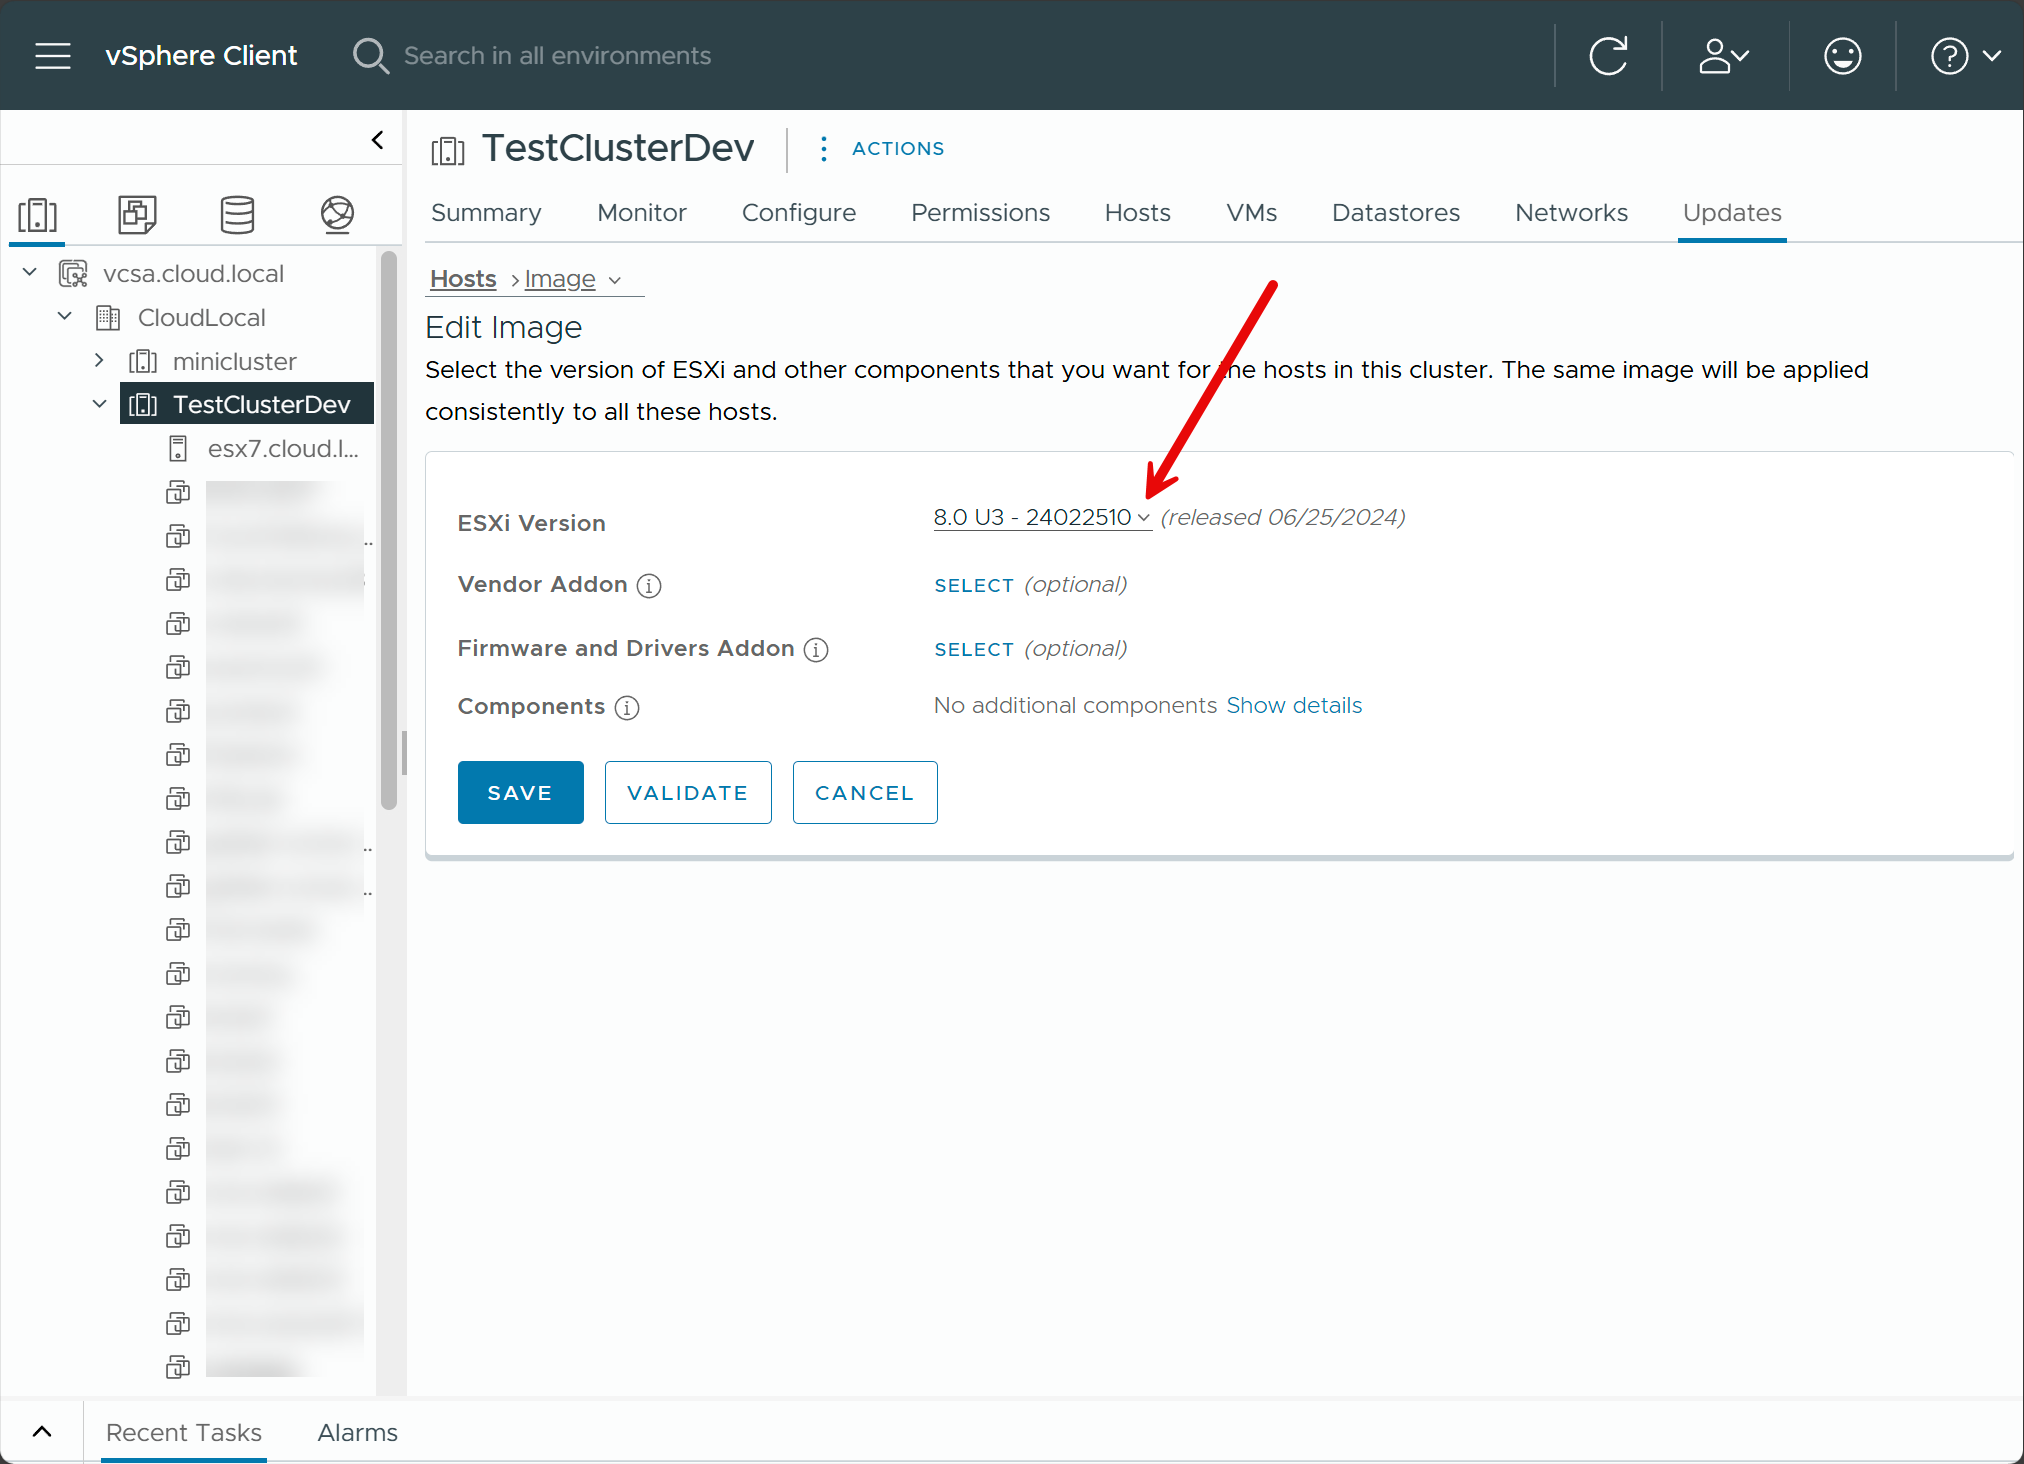
Task: Show details for additional components
Action: click(x=1294, y=705)
